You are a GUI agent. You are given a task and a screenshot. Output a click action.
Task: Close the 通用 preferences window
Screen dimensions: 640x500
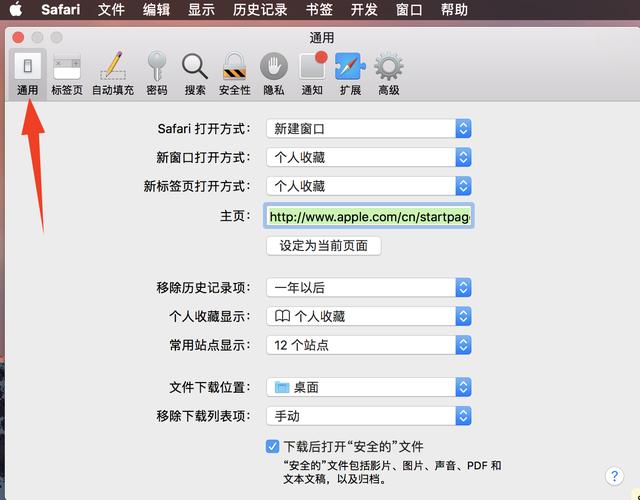[x=18, y=38]
